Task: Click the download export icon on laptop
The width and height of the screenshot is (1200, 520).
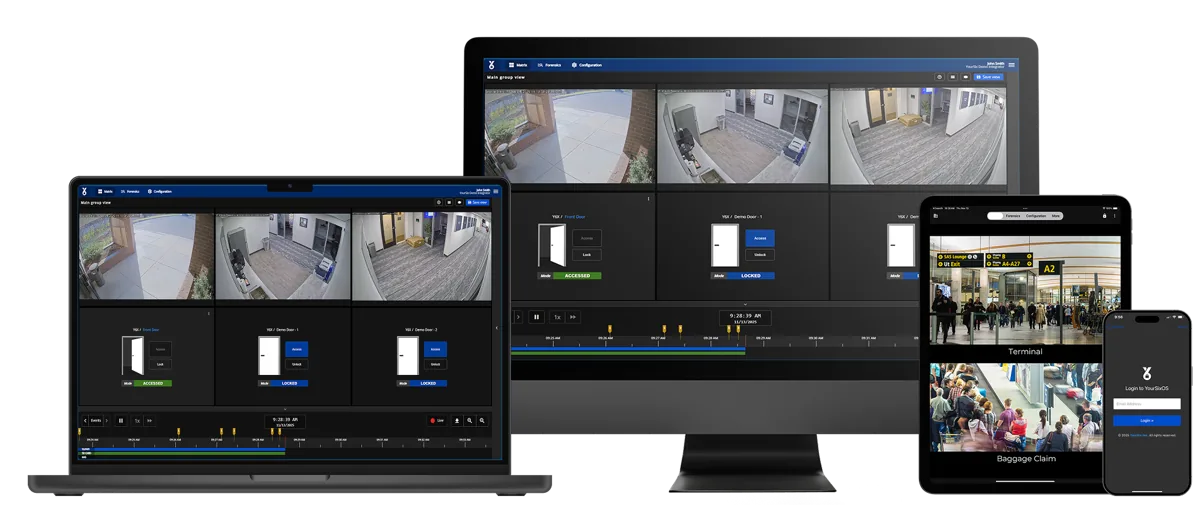Action: click(x=457, y=421)
